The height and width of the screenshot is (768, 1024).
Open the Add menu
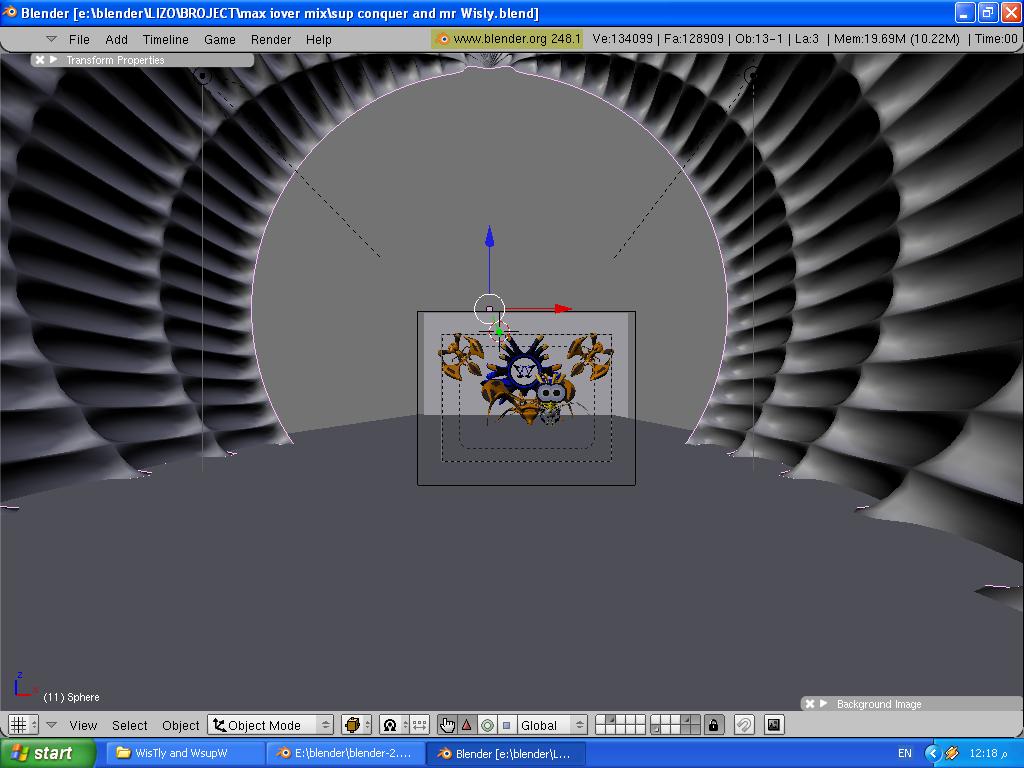(x=116, y=39)
